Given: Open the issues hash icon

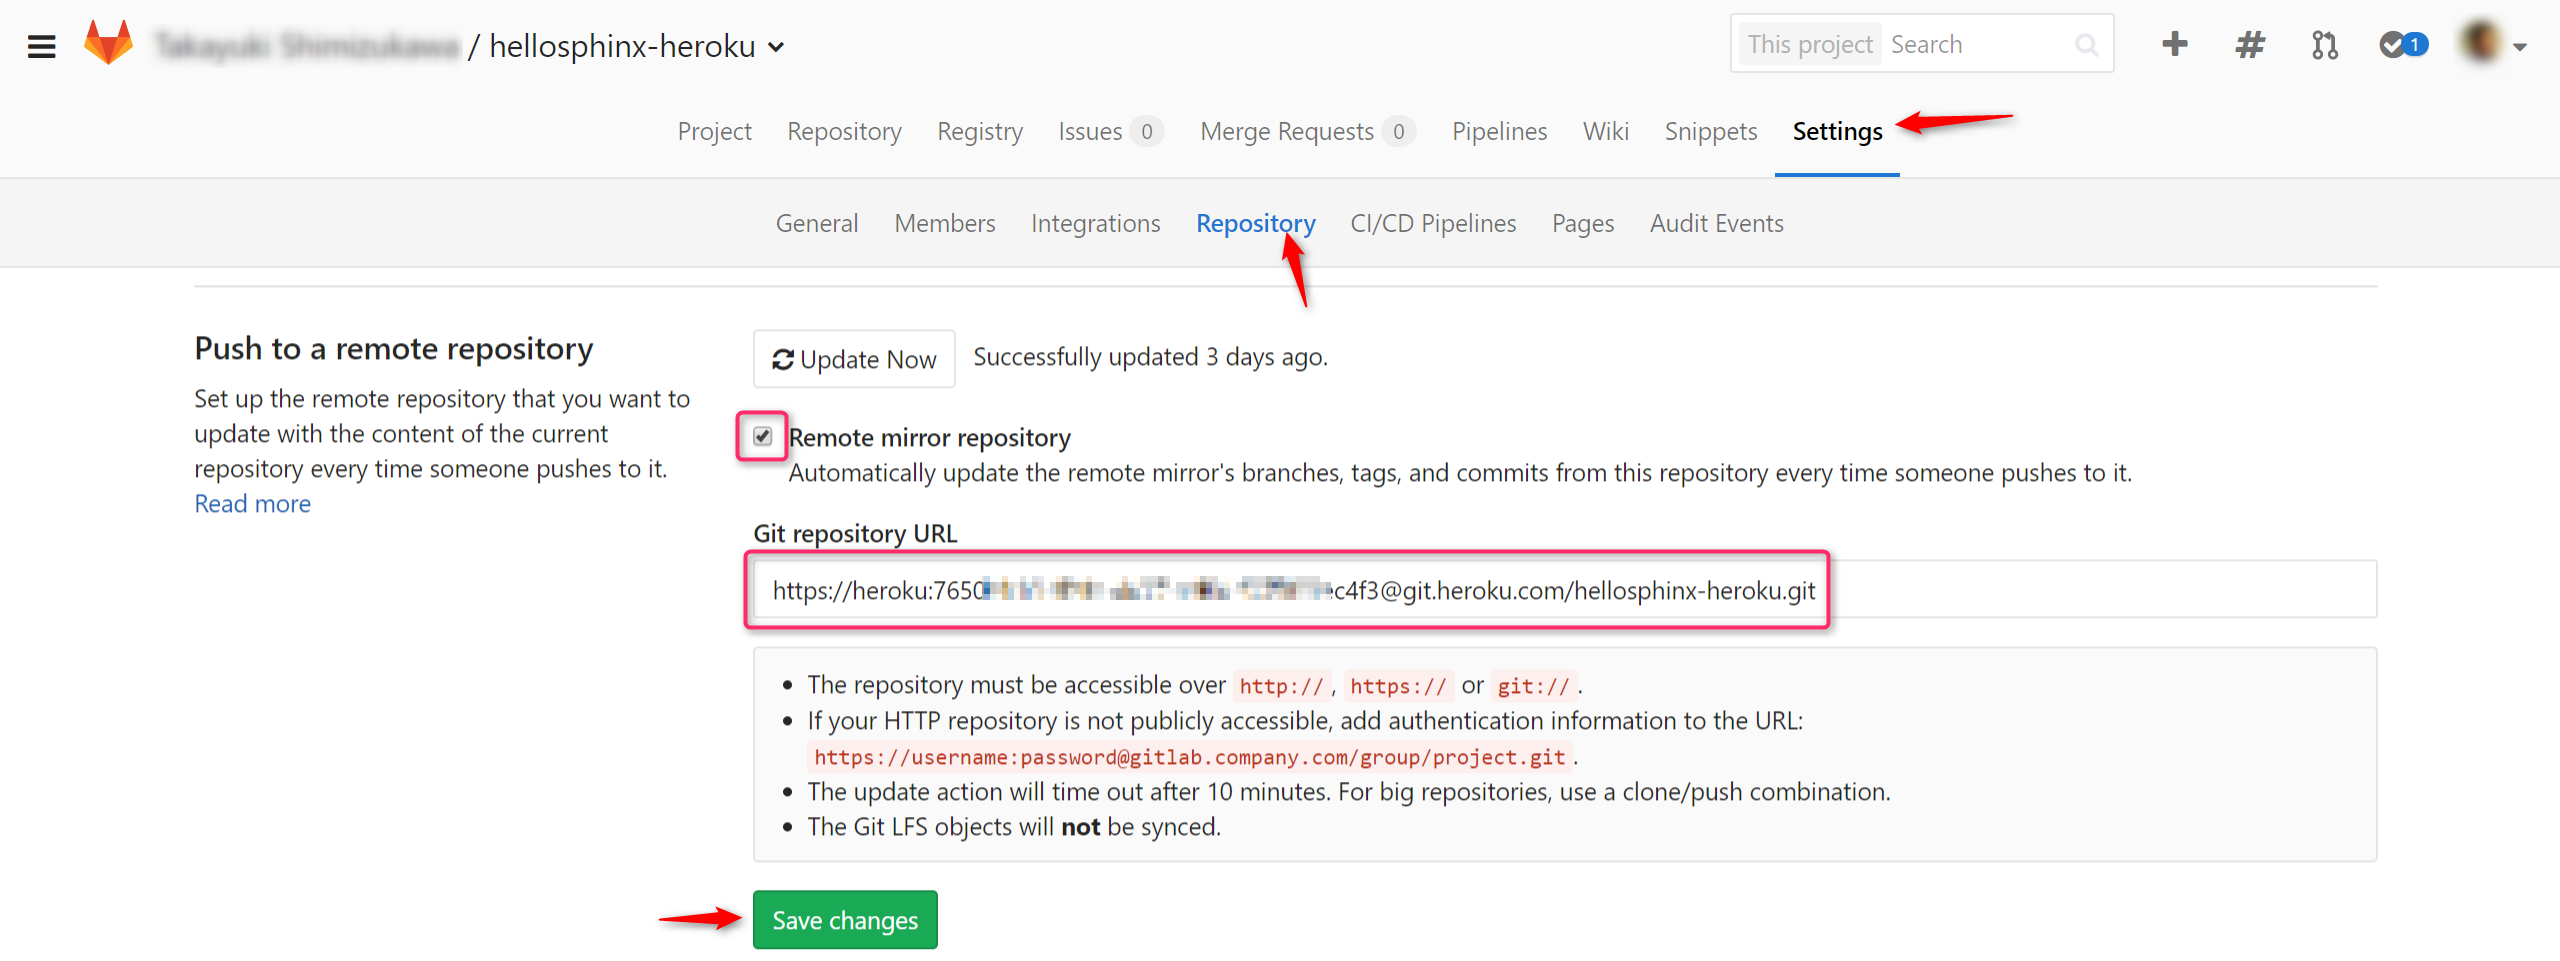Looking at the screenshot, I should 2249,45.
